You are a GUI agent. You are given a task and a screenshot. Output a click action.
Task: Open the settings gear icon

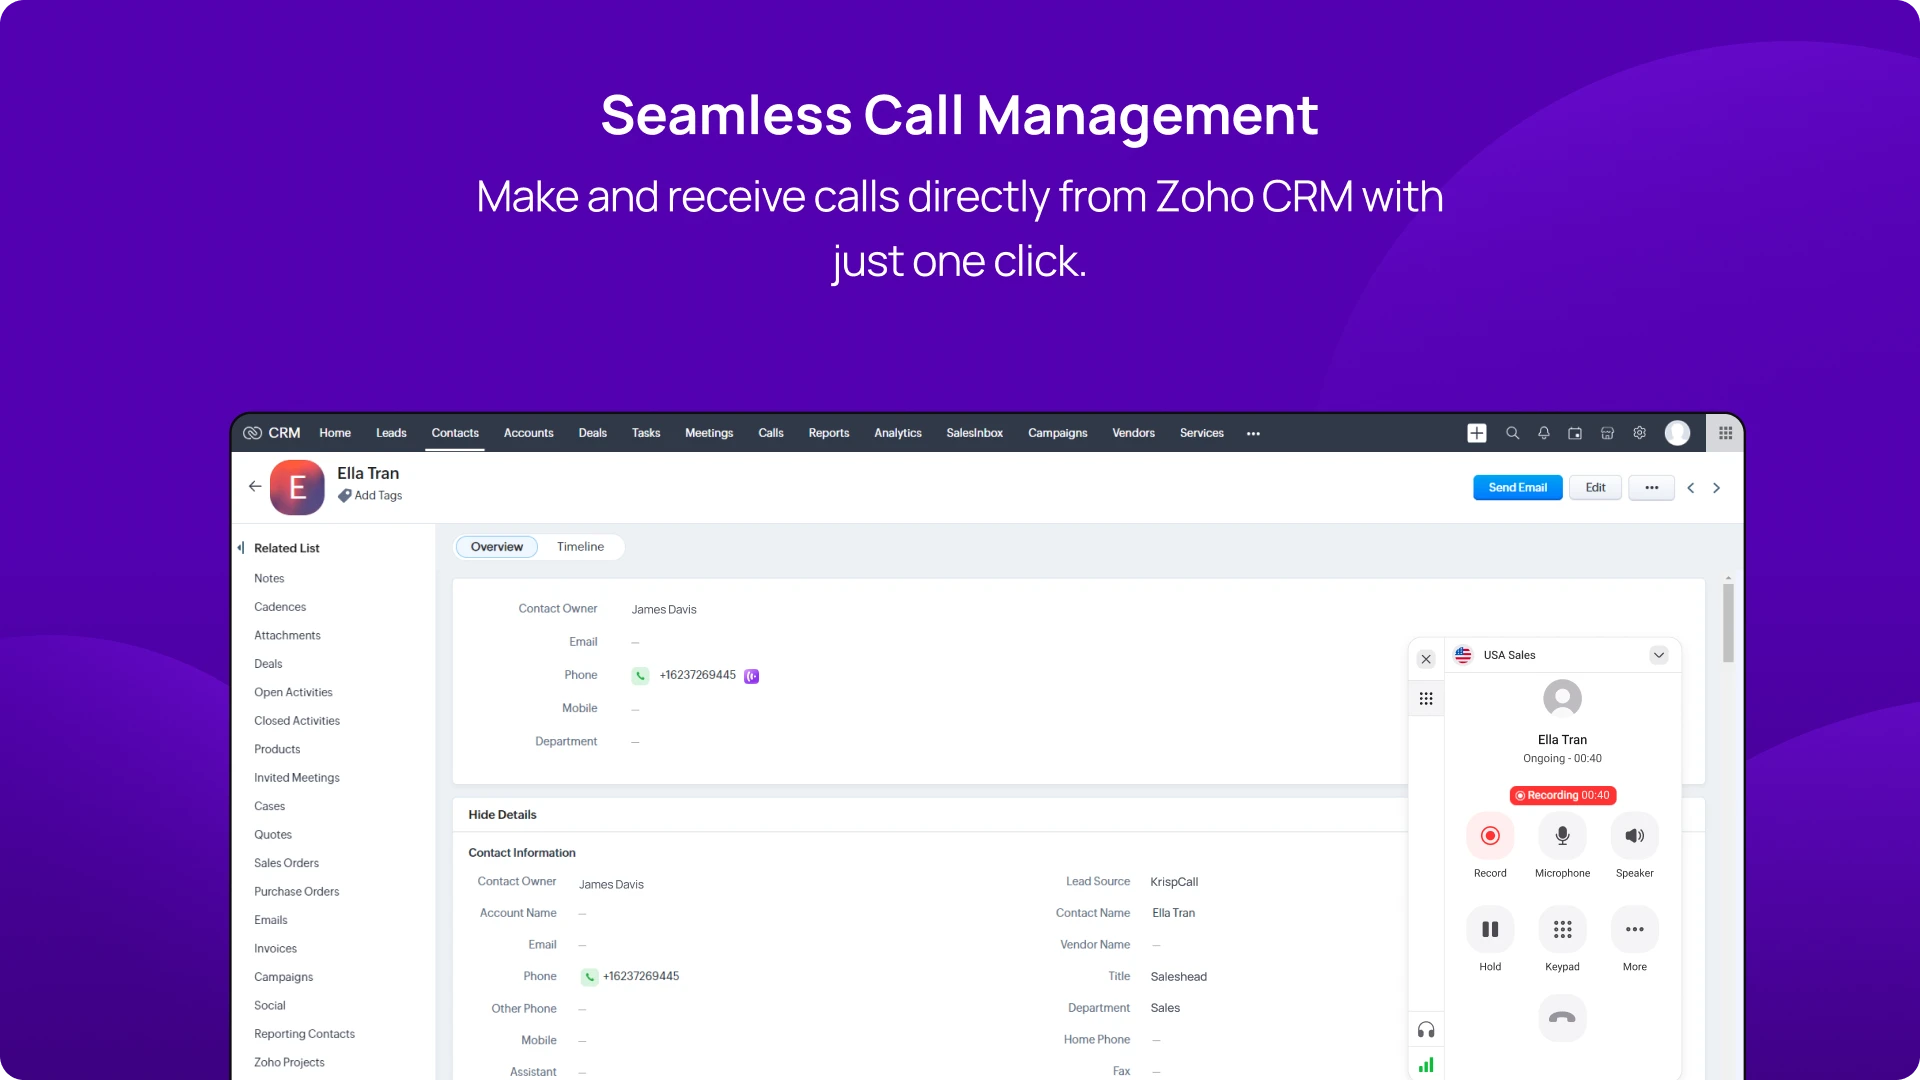(x=1640, y=433)
